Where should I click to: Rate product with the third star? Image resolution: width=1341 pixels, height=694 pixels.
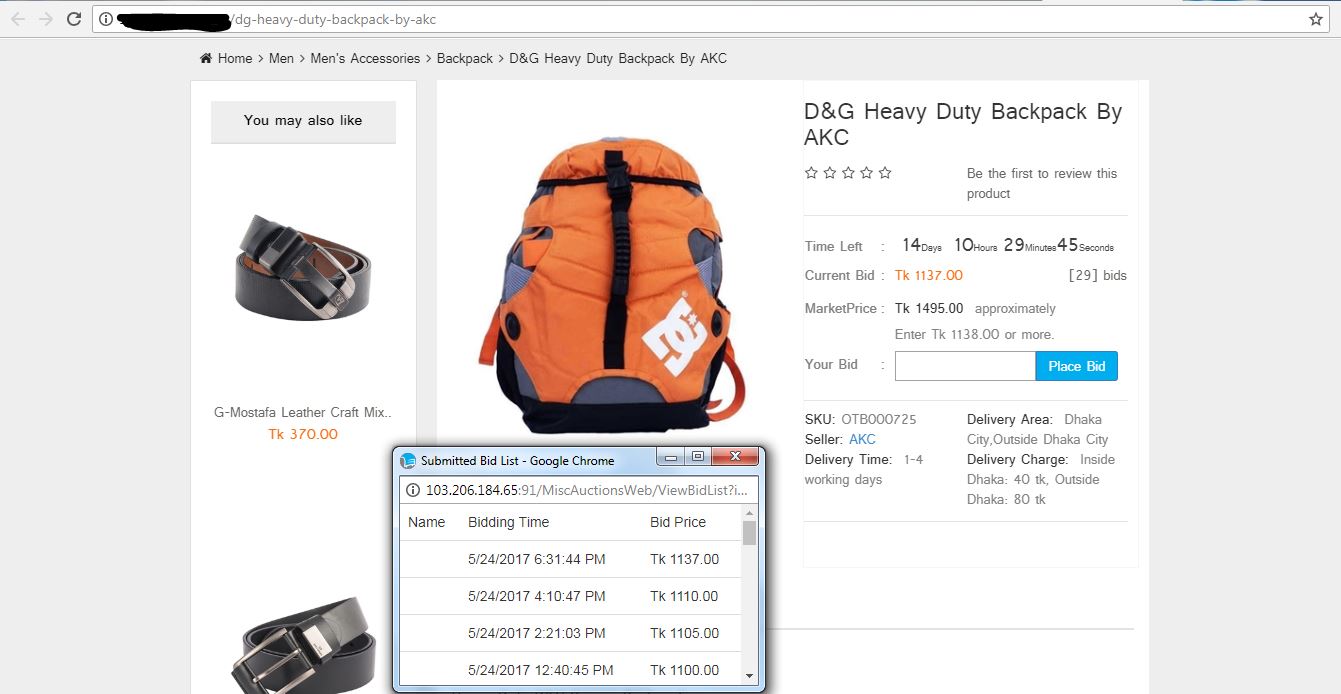[848, 173]
